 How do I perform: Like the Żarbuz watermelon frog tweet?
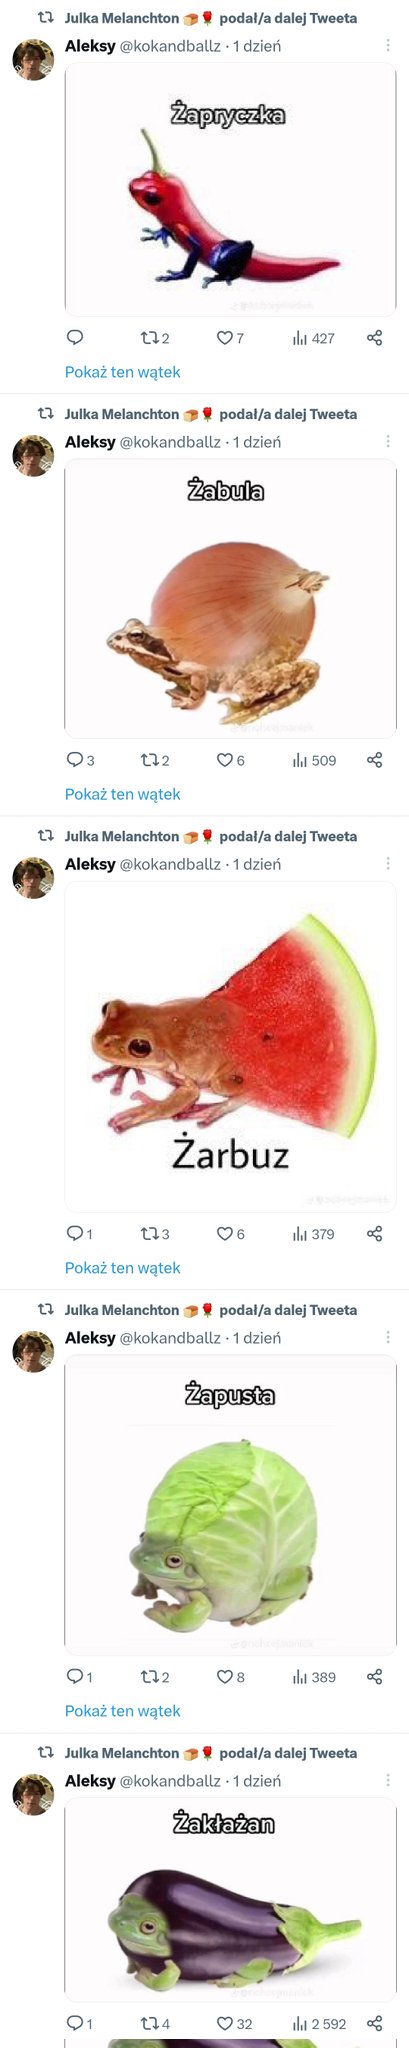point(230,1234)
